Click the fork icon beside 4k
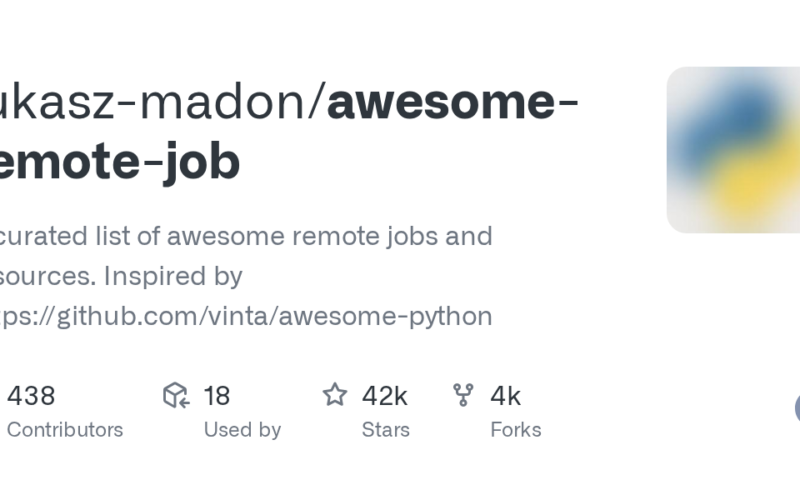Viewport: 800px width, 500px height. tap(463, 395)
